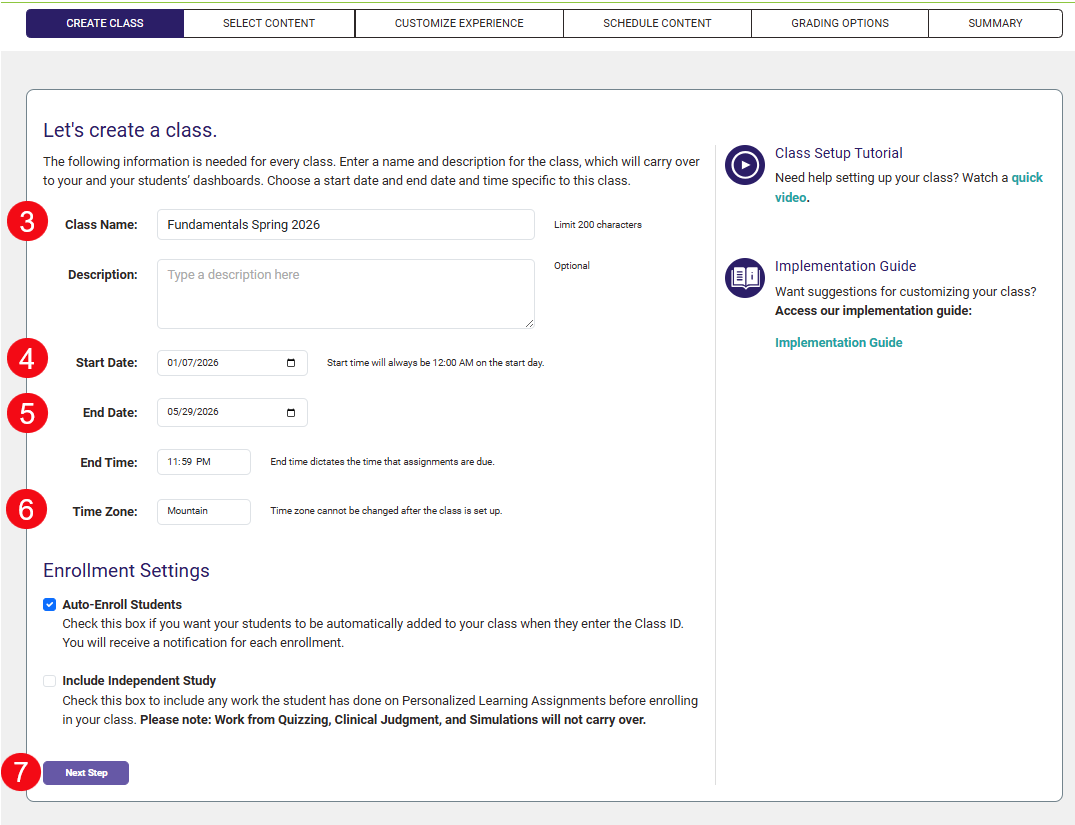Open the Grading Options tab

[839, 22]
